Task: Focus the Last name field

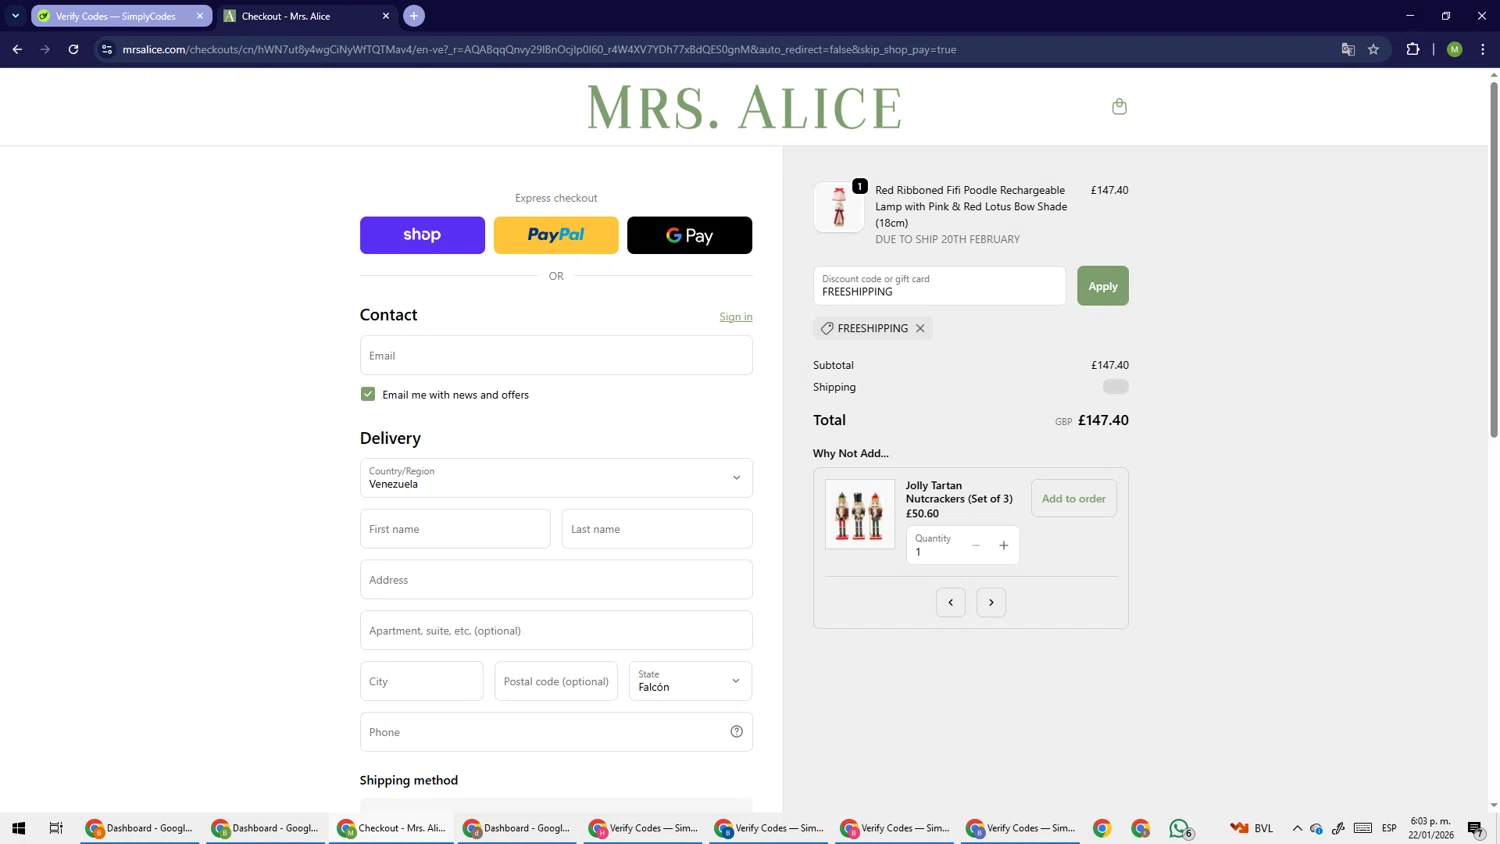Action: tap(657, 529)
